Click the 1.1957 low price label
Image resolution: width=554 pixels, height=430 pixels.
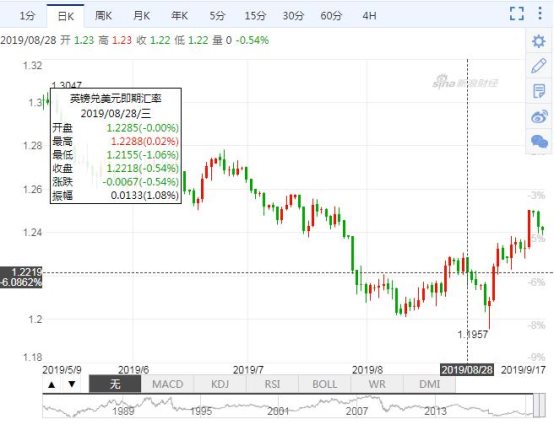pos(472,335)
